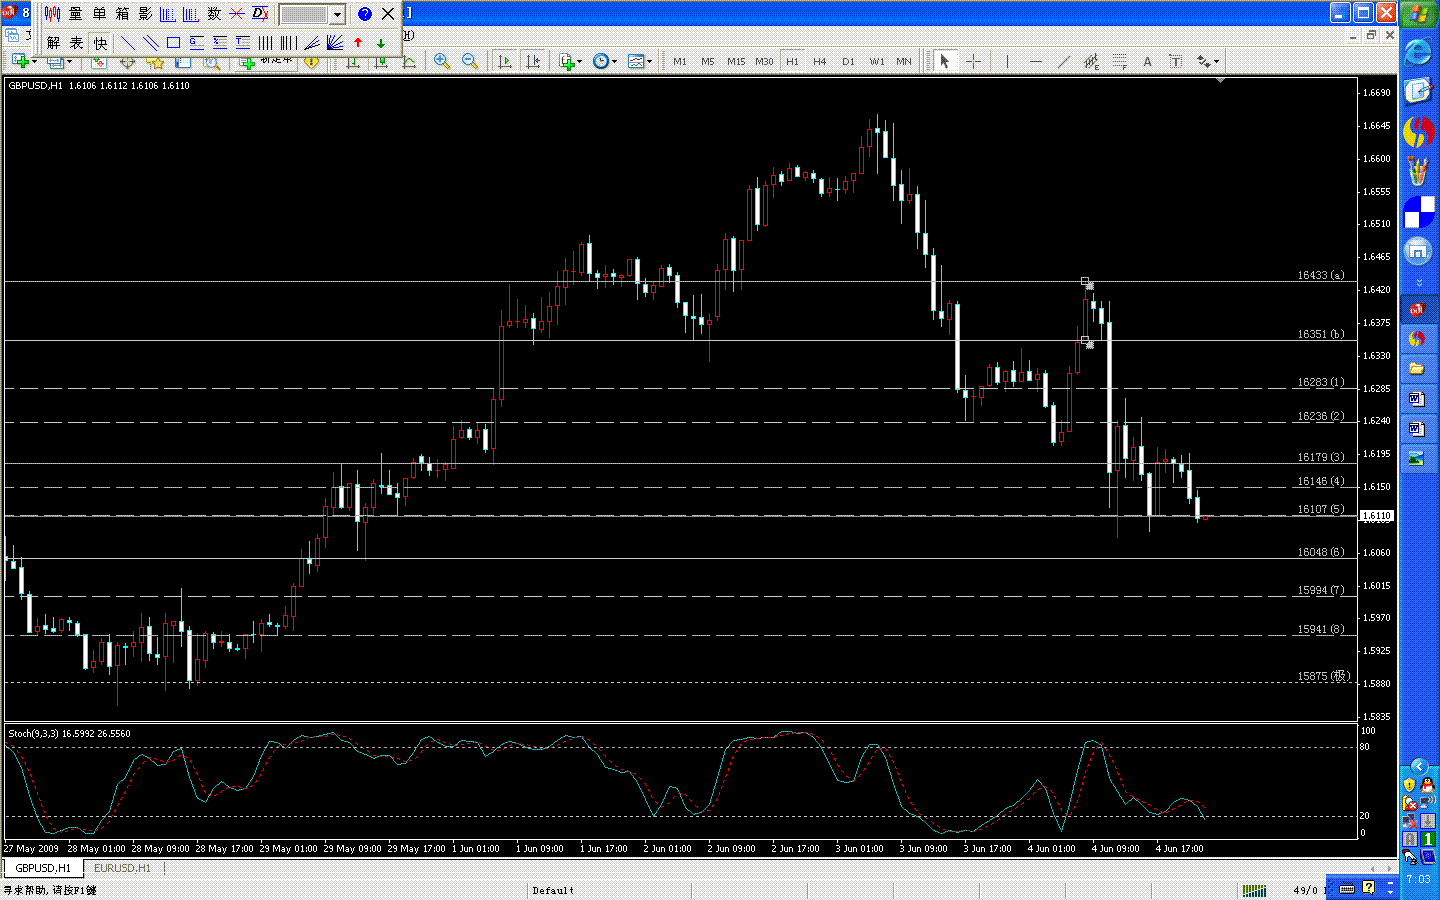Select the rectangle drawing tool

tap(173, 43)
